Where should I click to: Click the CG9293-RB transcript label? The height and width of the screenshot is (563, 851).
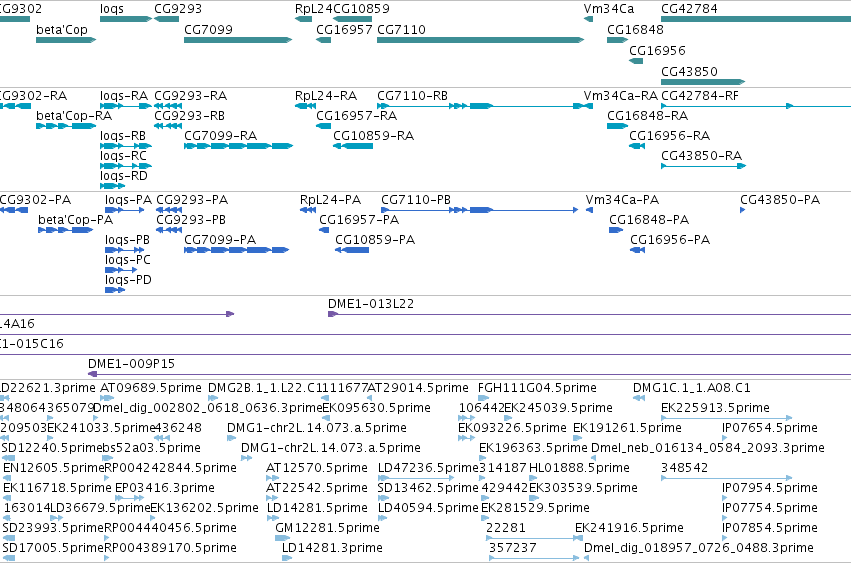189,116
